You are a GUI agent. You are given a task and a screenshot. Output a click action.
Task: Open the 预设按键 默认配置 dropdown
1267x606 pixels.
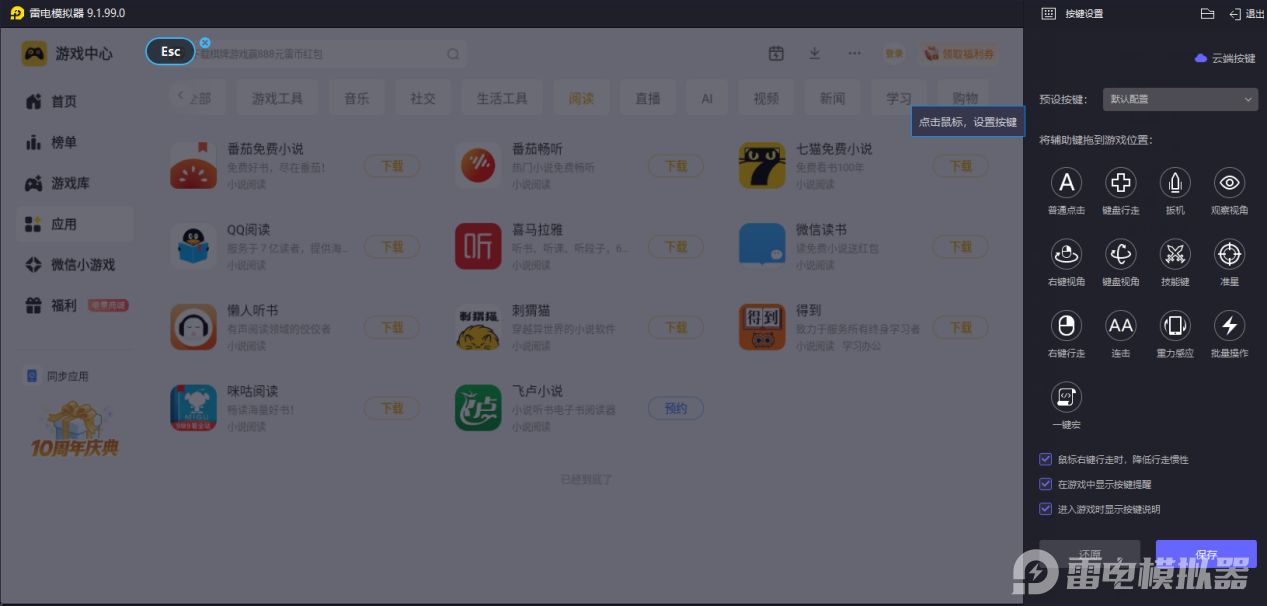click(1180, 99)
